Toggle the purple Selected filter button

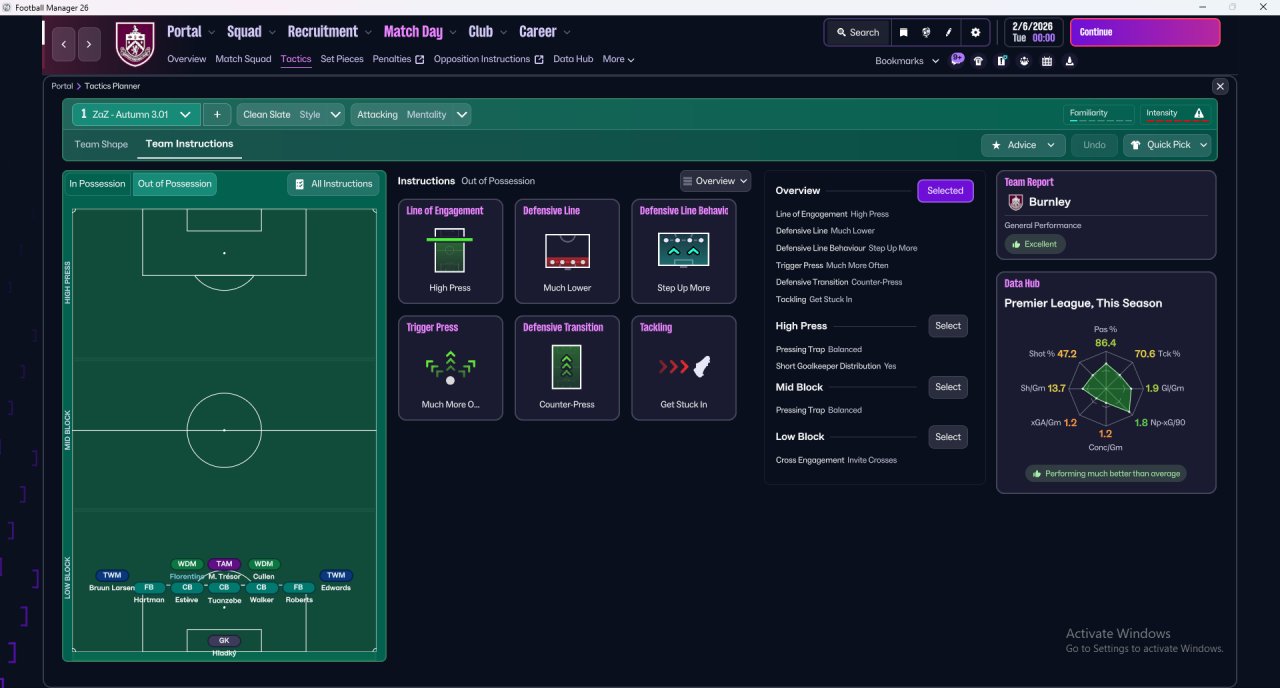point(945,191)
